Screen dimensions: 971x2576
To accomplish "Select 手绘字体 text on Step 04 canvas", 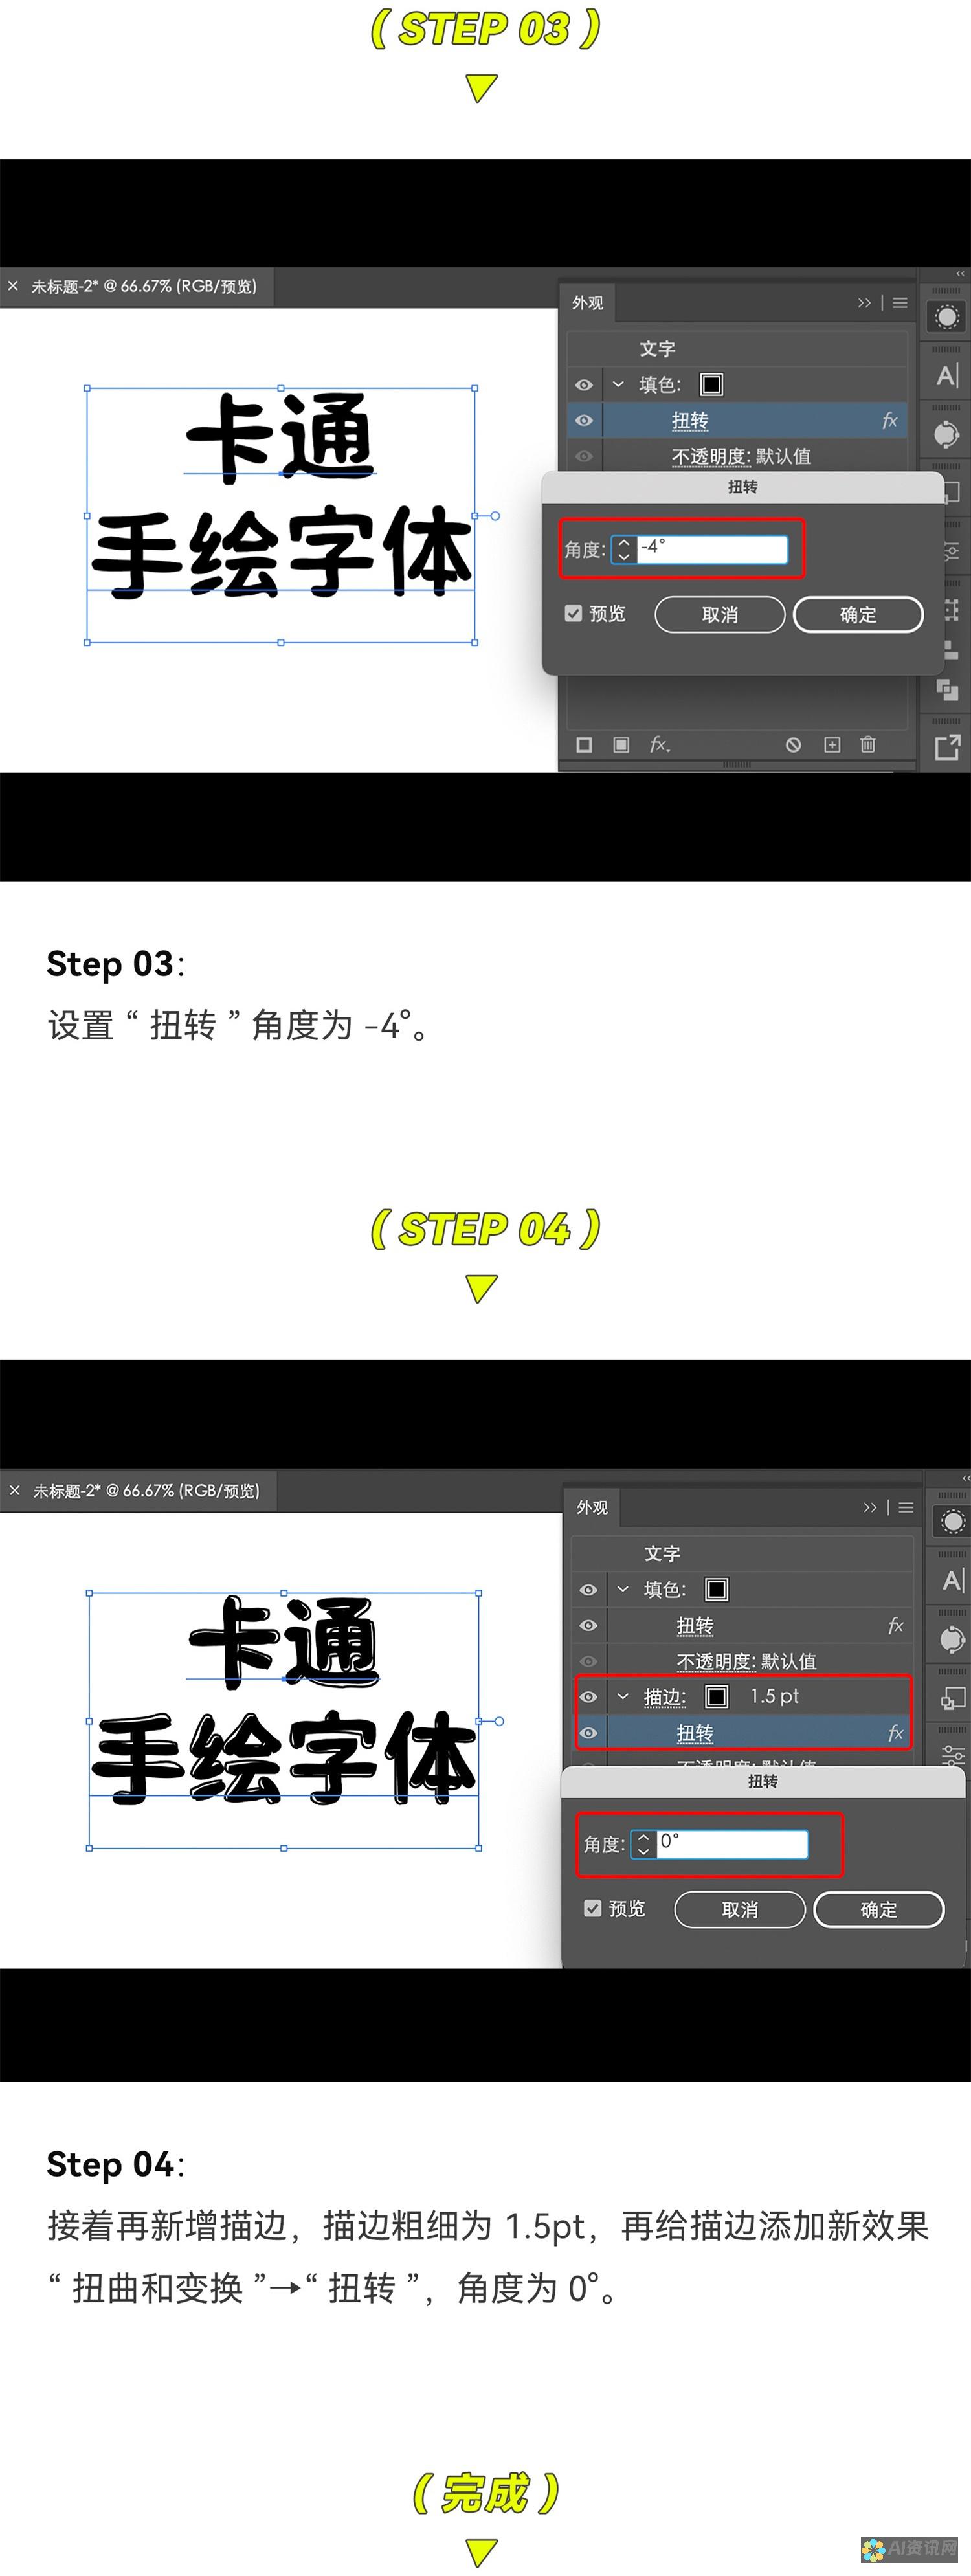I will click(284, 1758).
